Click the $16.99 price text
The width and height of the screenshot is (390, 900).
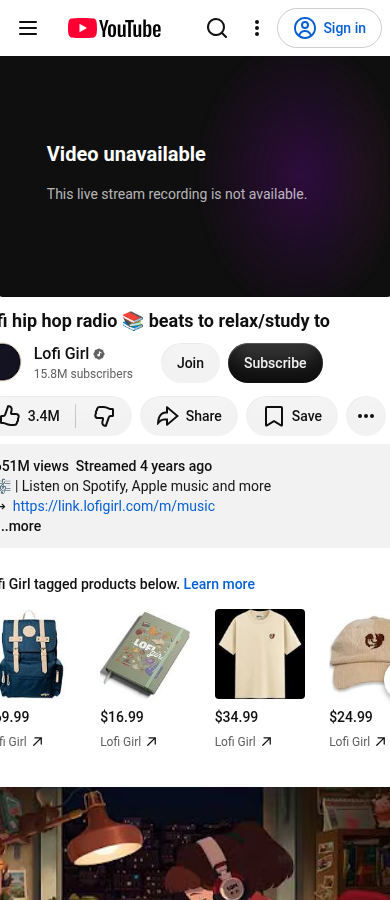(122, 717)
